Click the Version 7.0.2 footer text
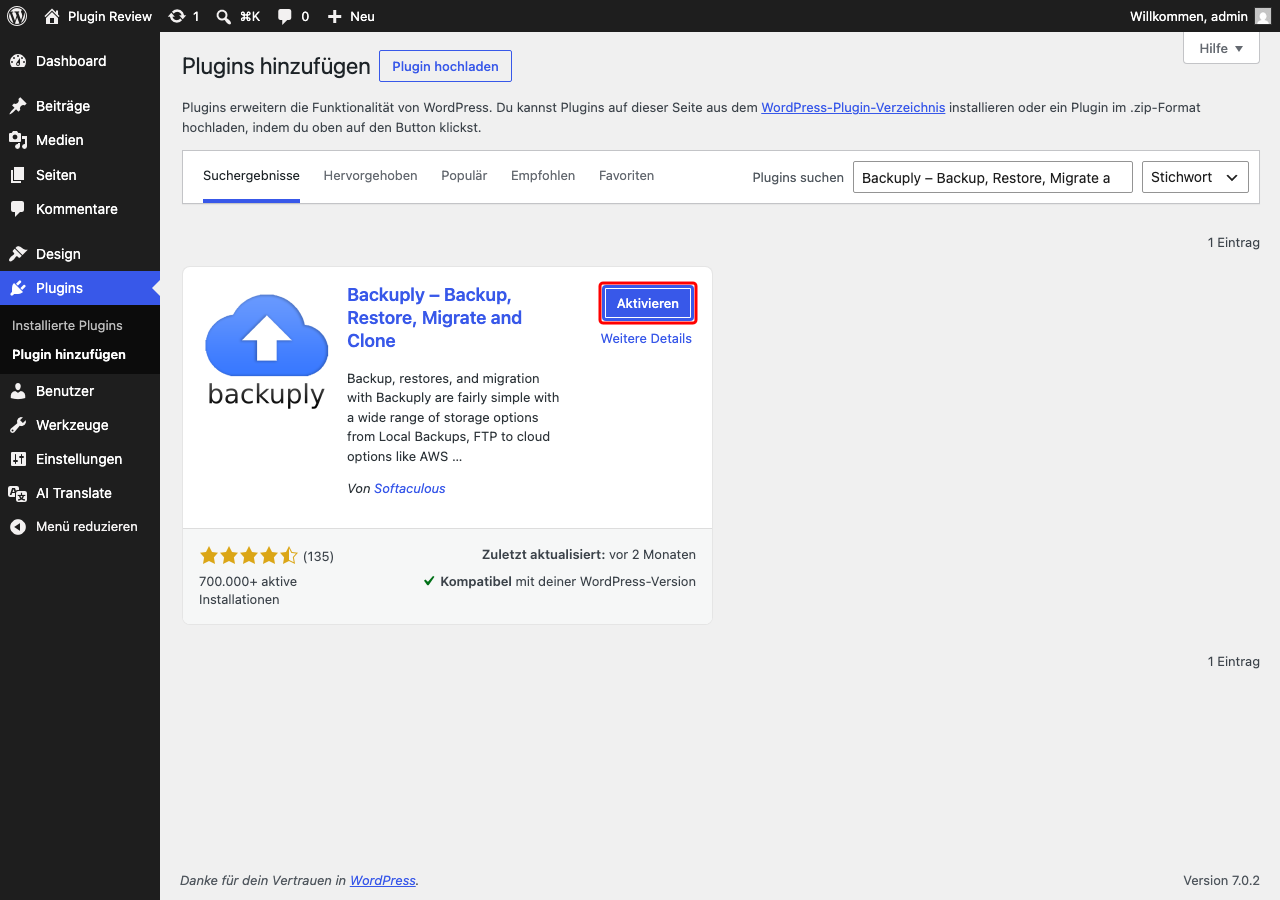 [x=1221, y=880]
